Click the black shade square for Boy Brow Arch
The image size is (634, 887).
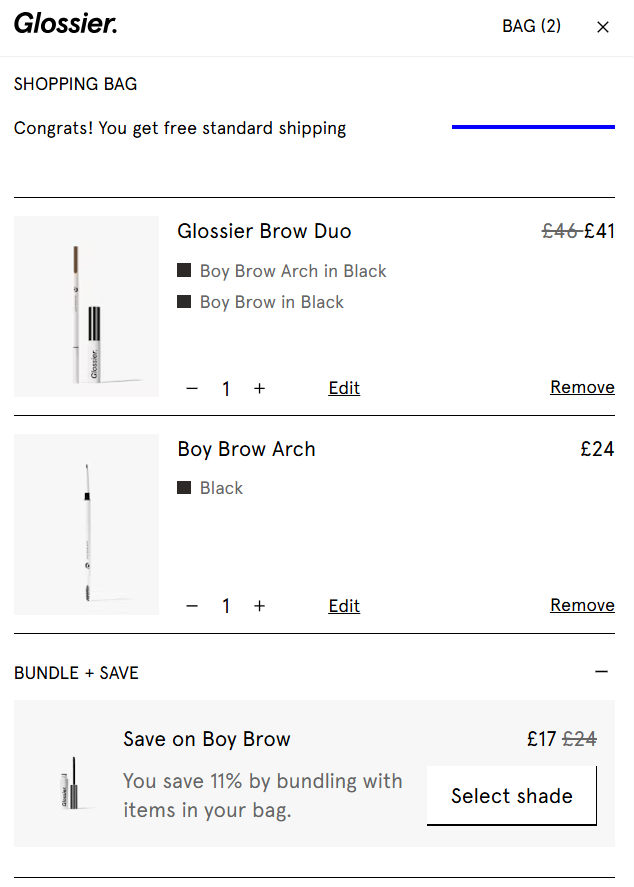coord(185,269)
